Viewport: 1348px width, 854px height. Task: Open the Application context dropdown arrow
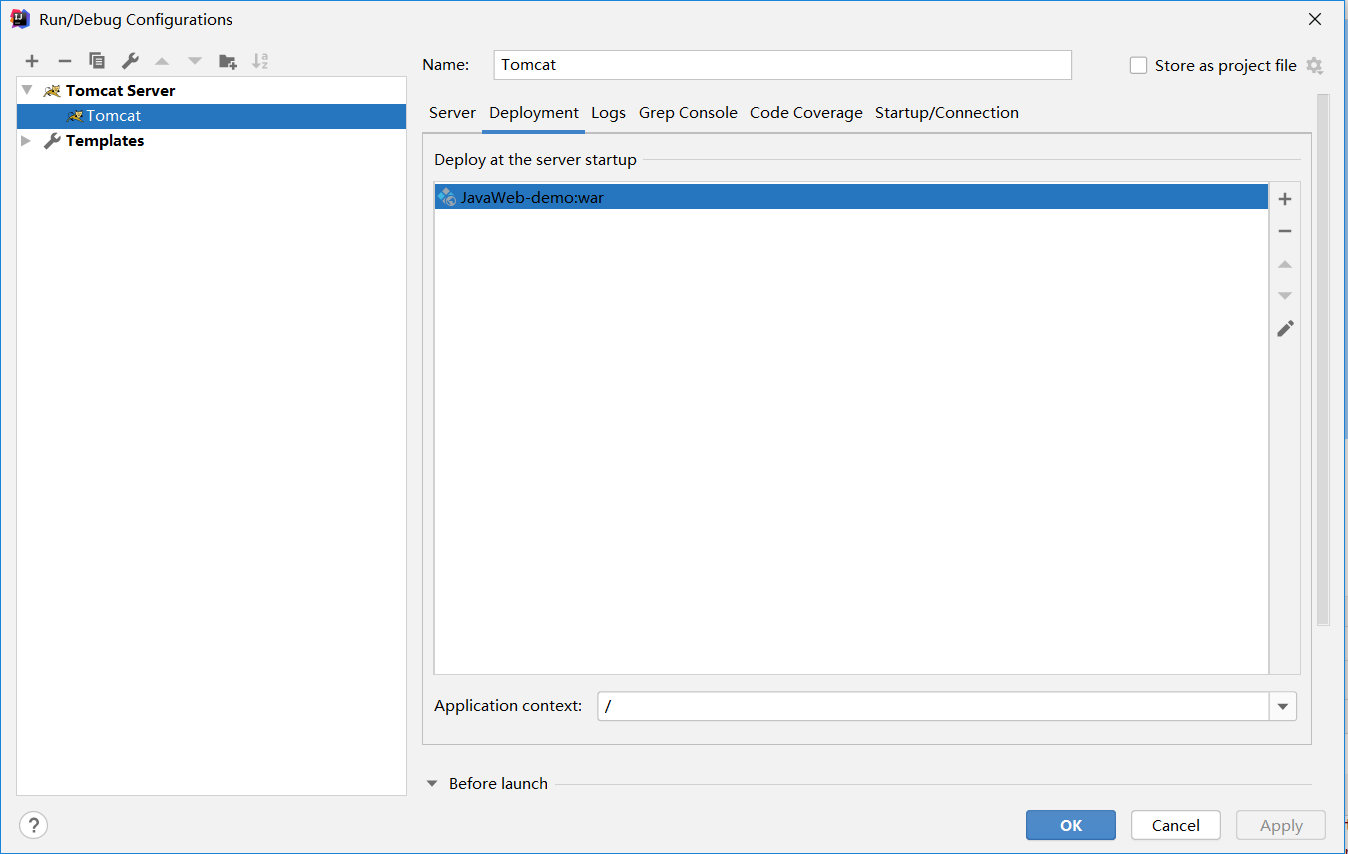pyautogui.click(x=1283, y=706)
